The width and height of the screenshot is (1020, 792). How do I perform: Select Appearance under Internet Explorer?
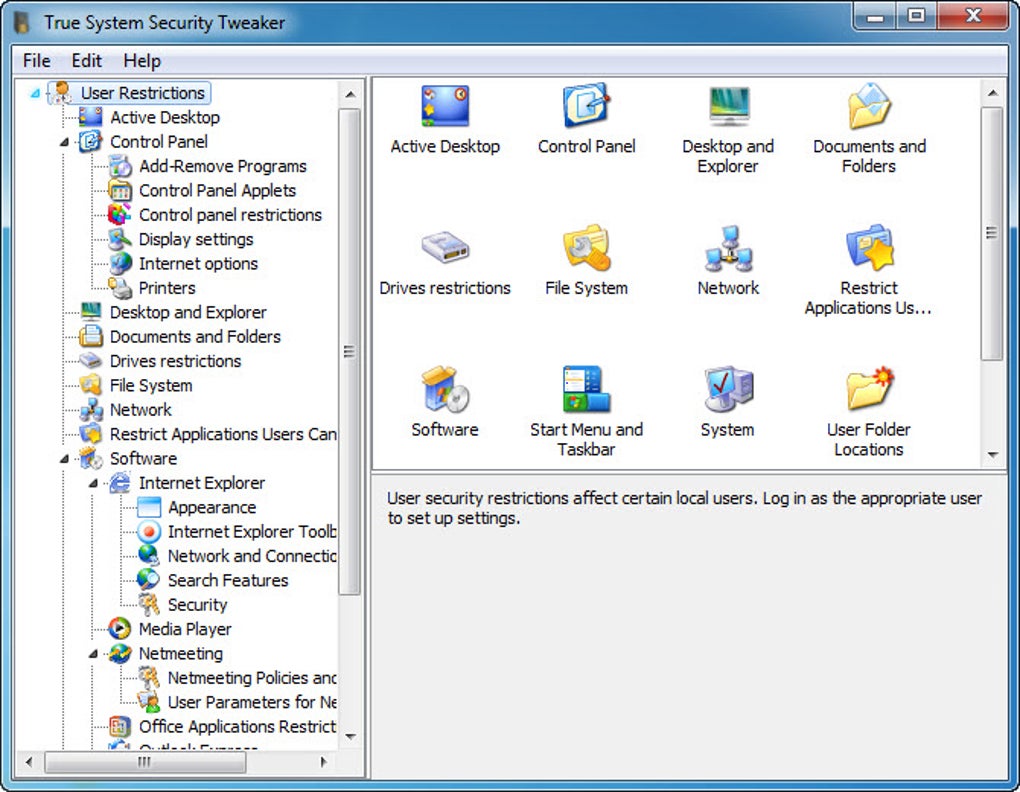pos(212,507)
